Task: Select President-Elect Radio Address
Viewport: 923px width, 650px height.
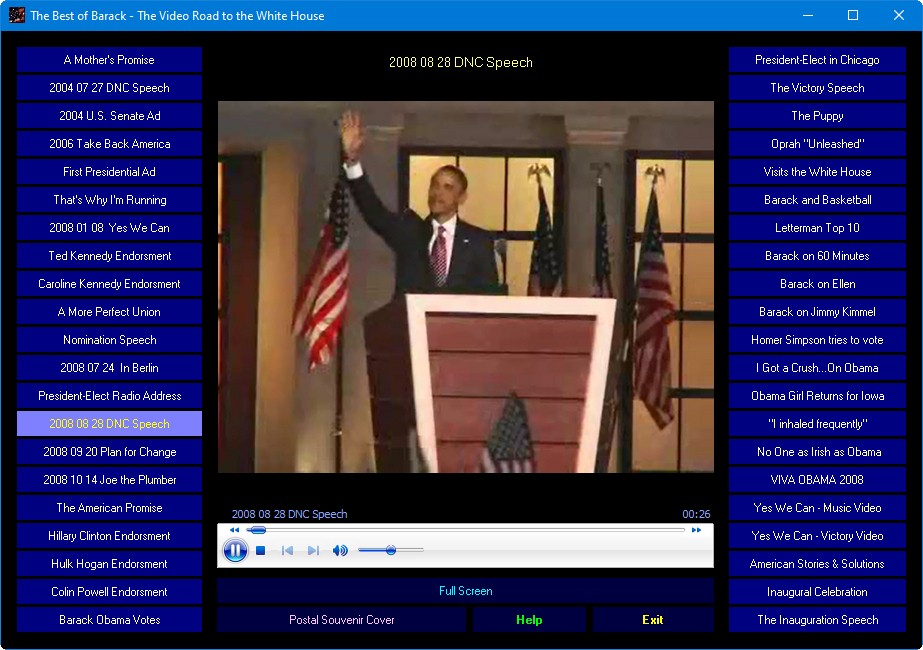Action: (x=109, y=395)
